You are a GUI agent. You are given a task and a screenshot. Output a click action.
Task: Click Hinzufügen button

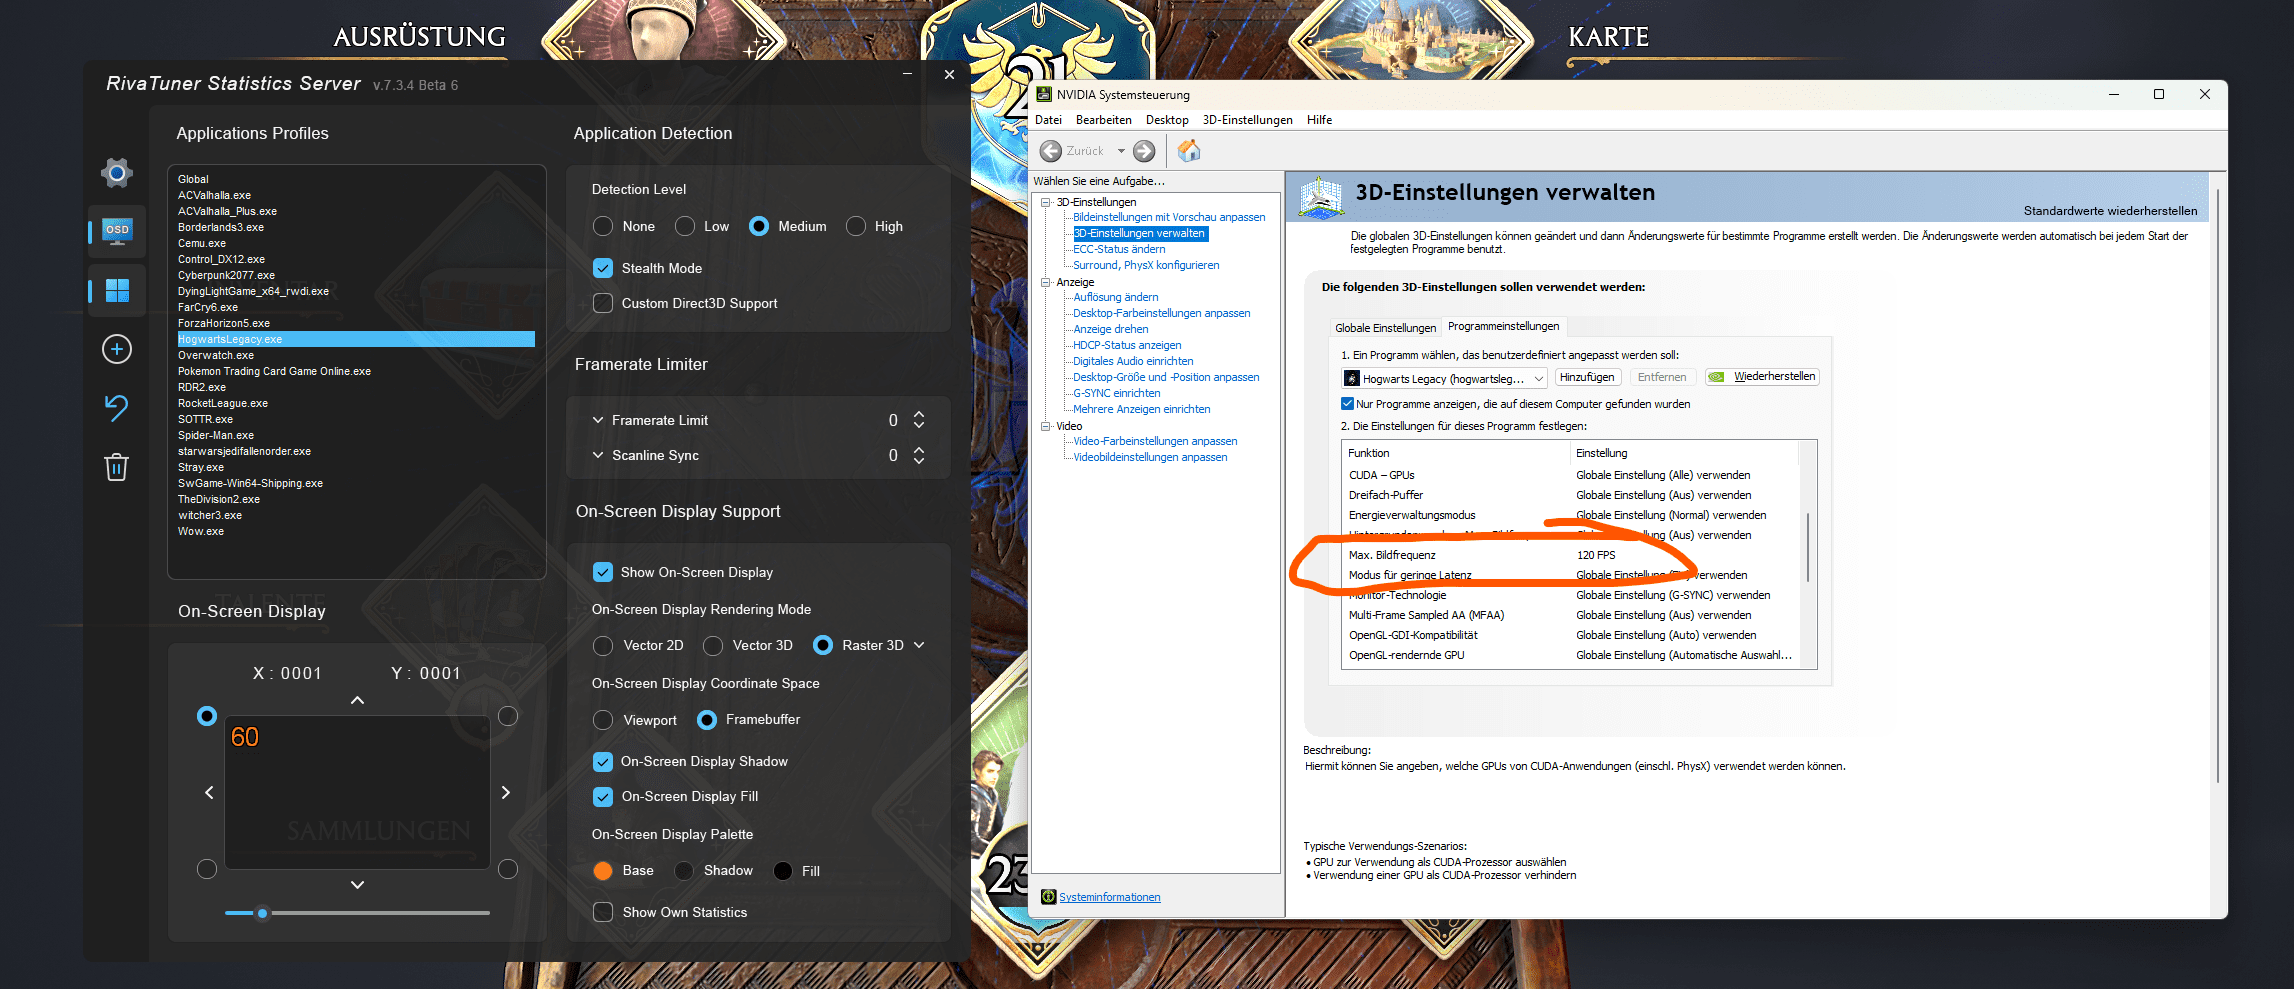point(1587,377)
